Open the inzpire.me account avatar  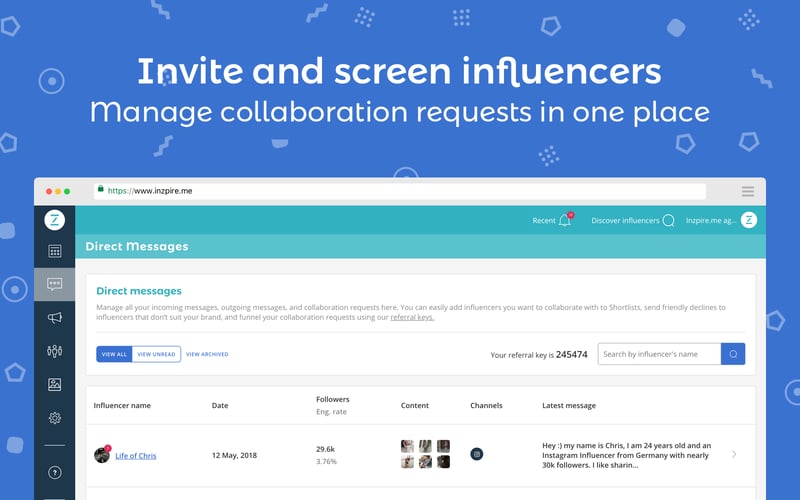748,220
